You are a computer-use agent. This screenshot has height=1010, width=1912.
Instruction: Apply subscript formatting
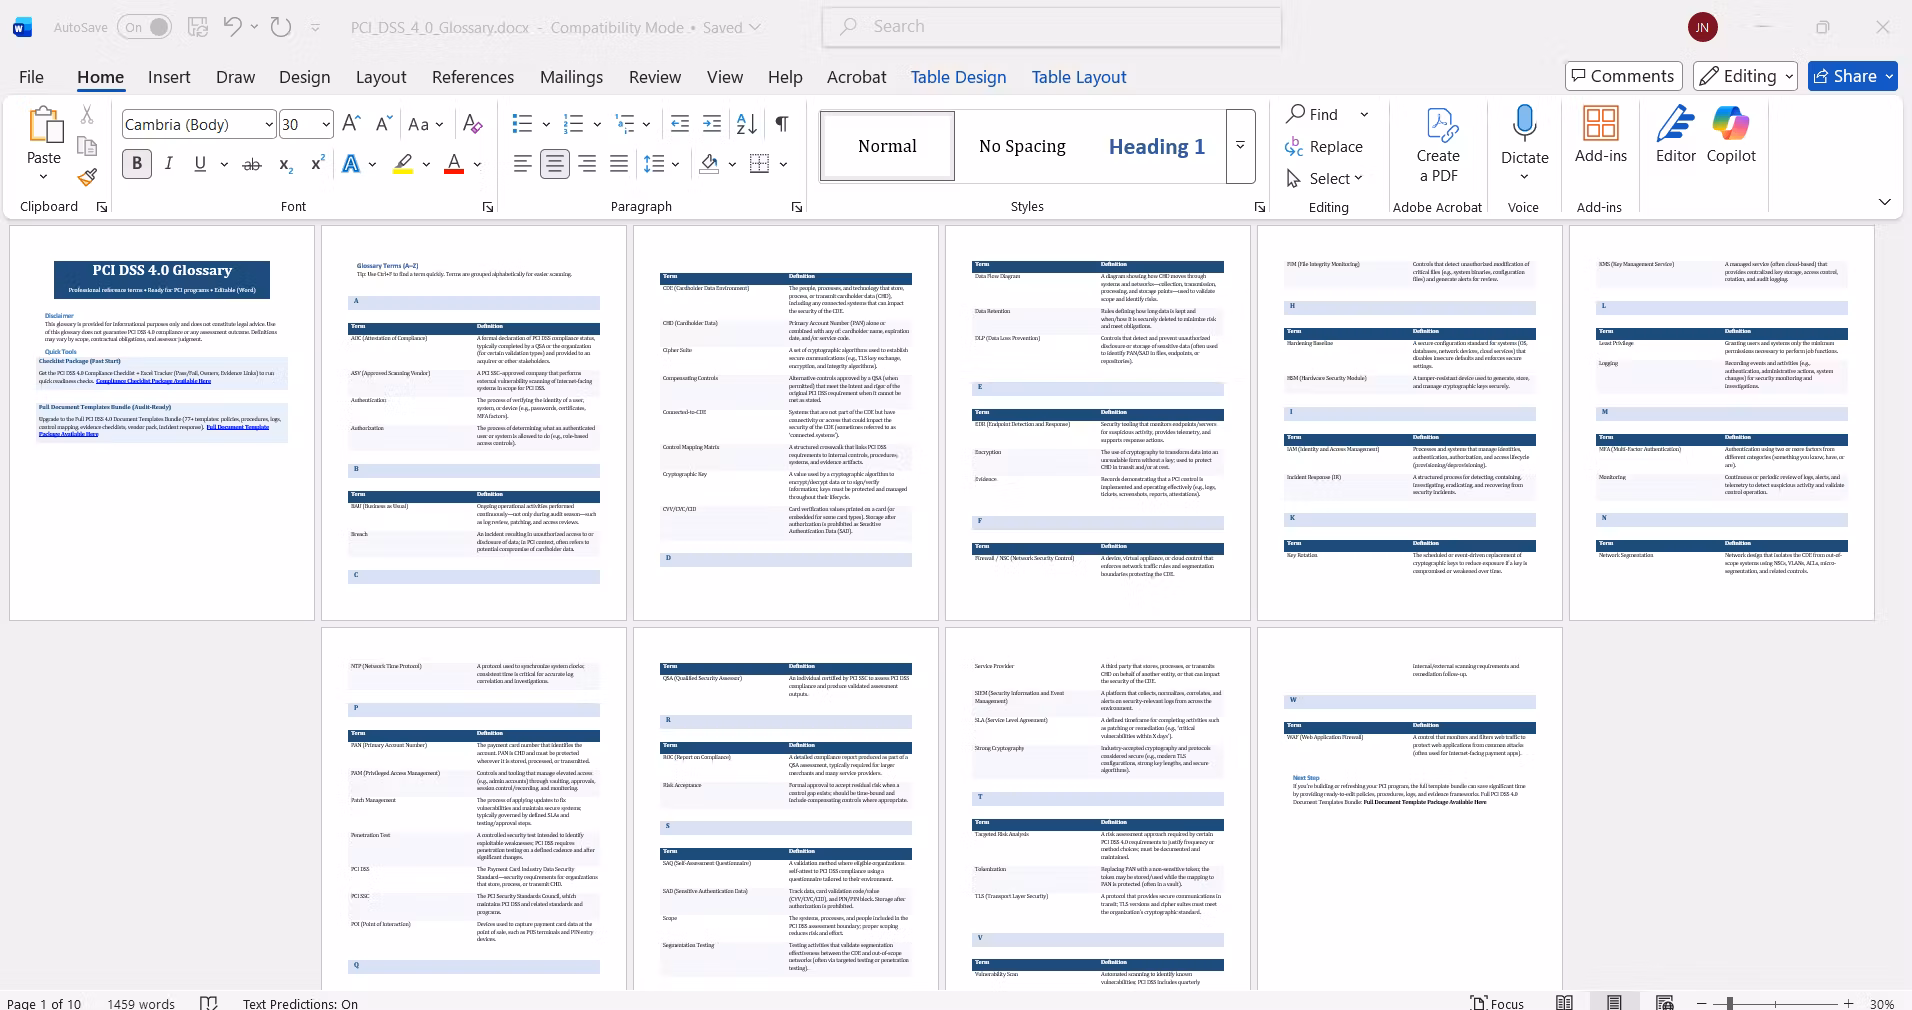286,164
